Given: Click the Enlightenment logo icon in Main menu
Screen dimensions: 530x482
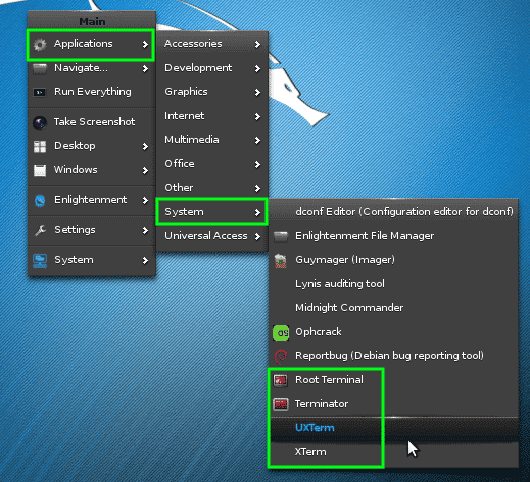Looking at the screenshot, I should 40,200.
